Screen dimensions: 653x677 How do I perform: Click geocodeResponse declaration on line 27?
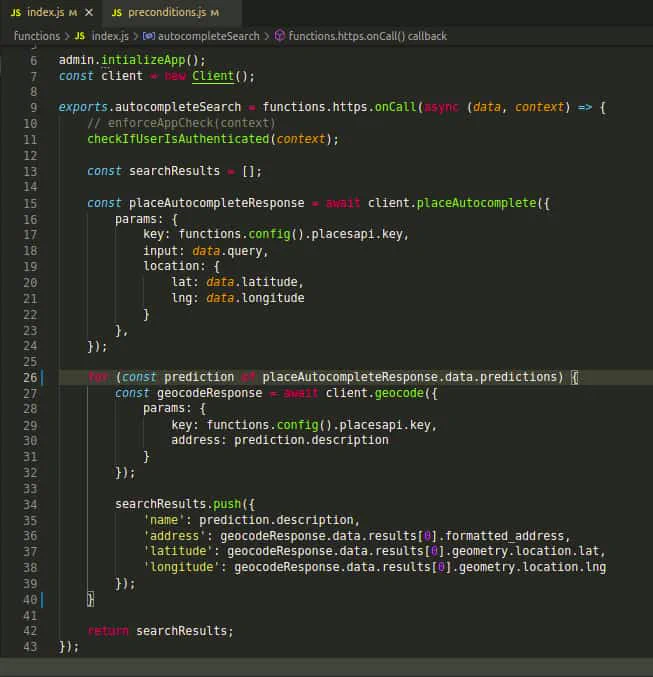[209, 393]
